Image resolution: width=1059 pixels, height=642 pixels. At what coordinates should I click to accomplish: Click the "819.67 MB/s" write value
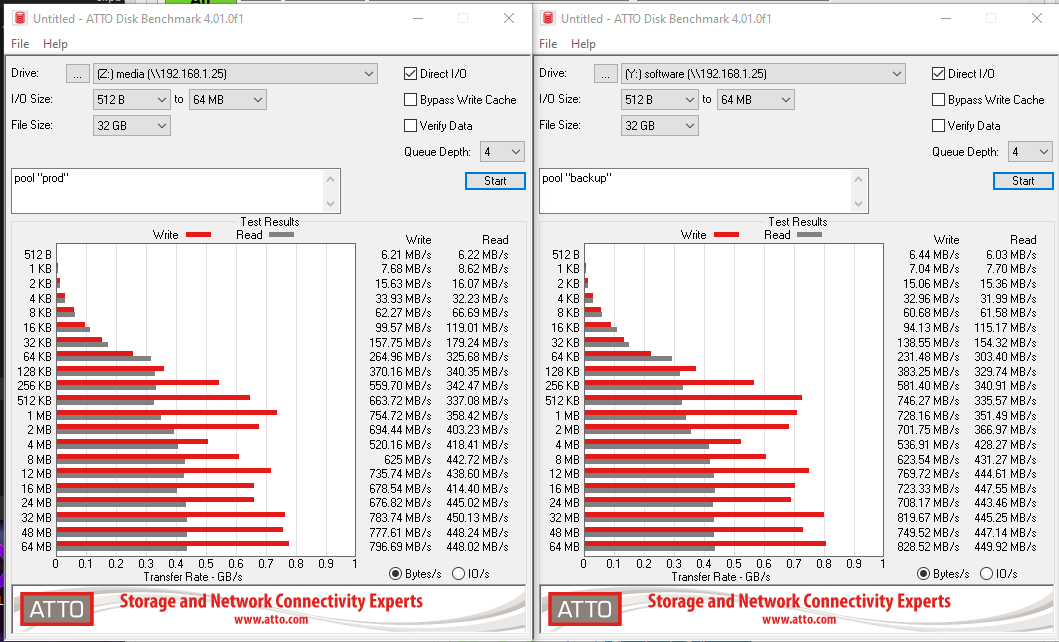point(929,518)
